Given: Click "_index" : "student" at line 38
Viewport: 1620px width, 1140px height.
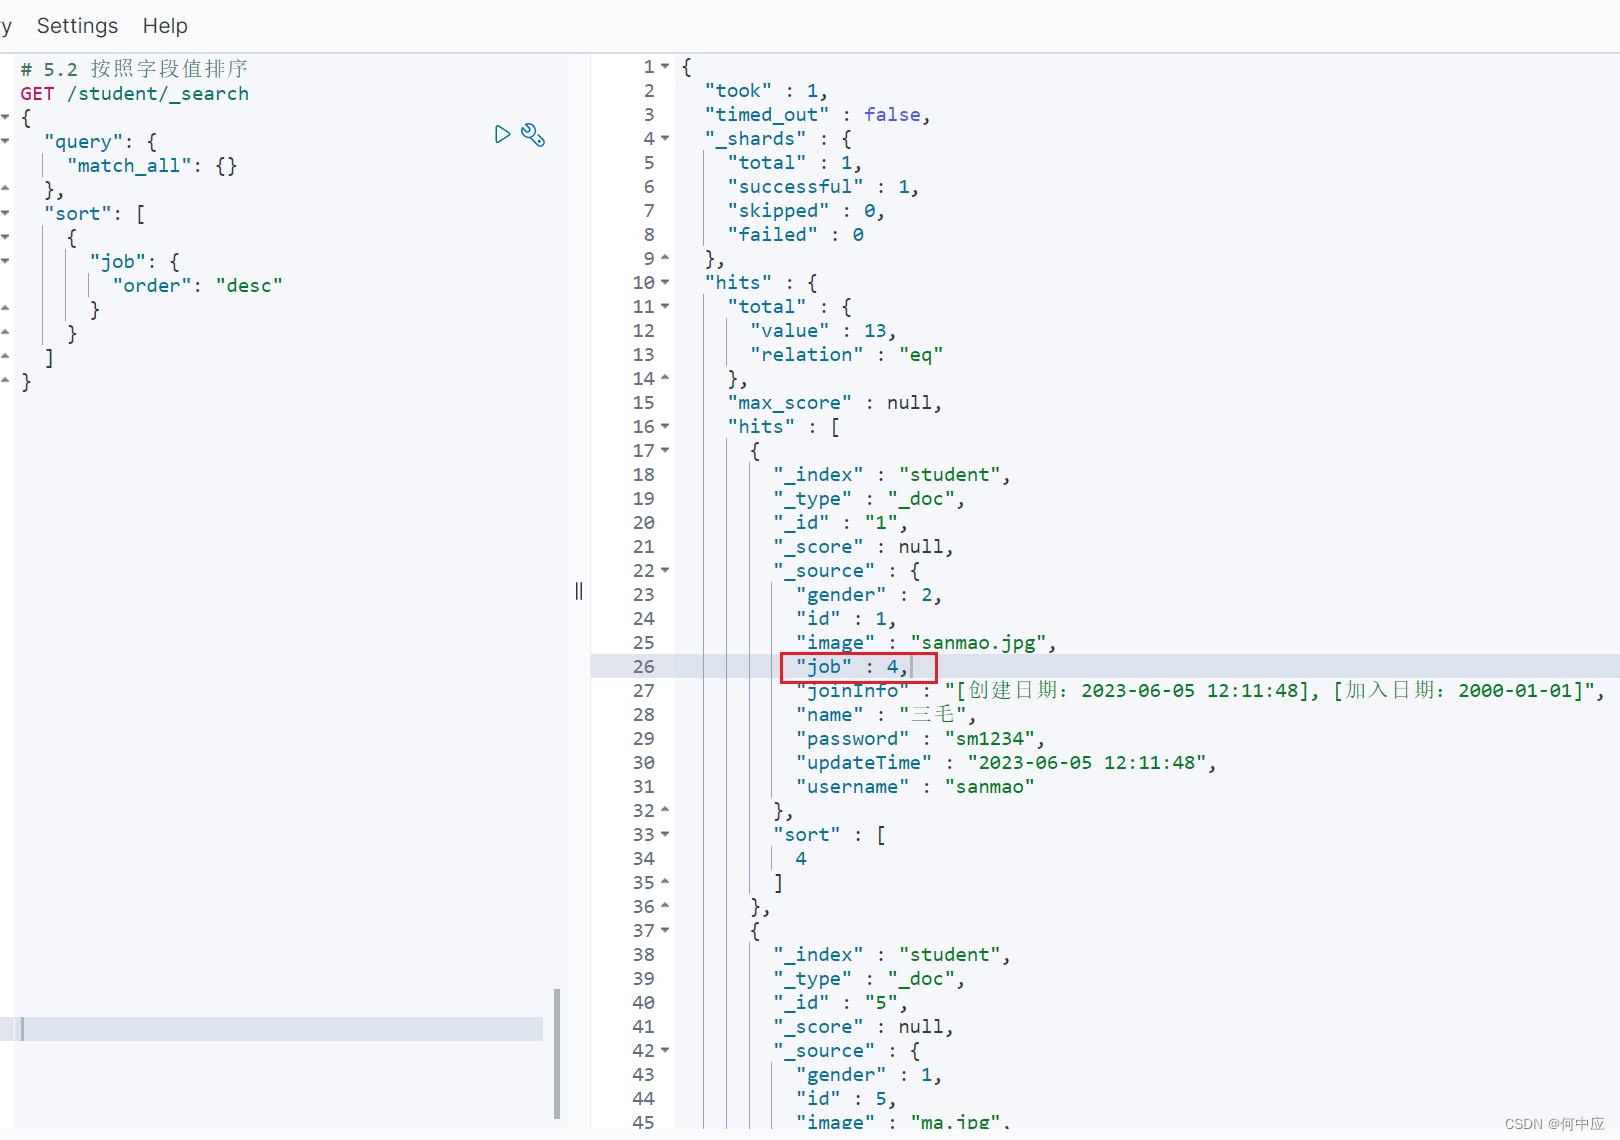Looking at the screenshot, I should pyautogui.click(x=892, y=955).
